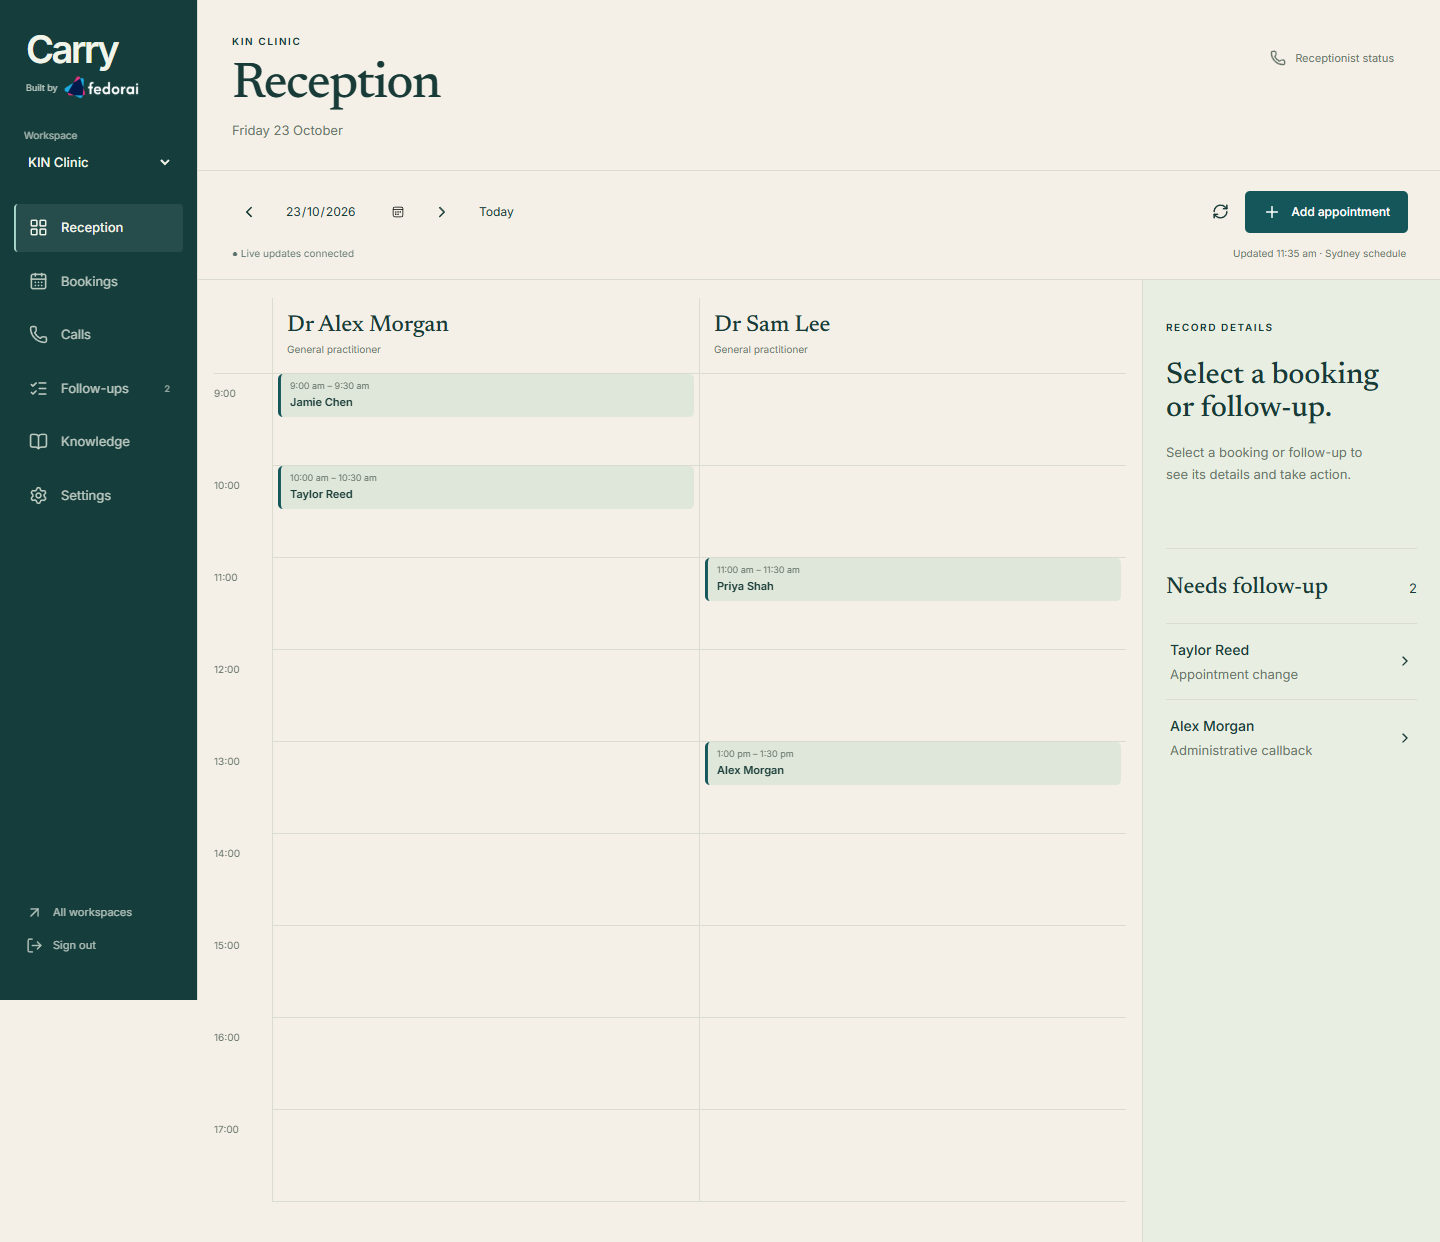Go to the previous day arrow
Image resolution: width=1440 pixels, height=1242 pixels.
pyautogui.click(x=249, y=212)
